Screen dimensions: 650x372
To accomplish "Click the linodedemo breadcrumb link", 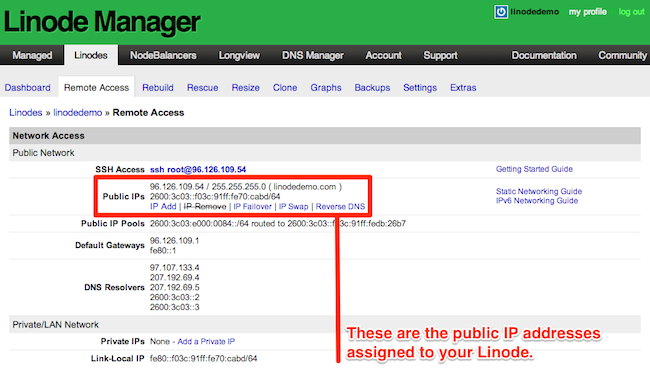I will [x=78, y=113].
